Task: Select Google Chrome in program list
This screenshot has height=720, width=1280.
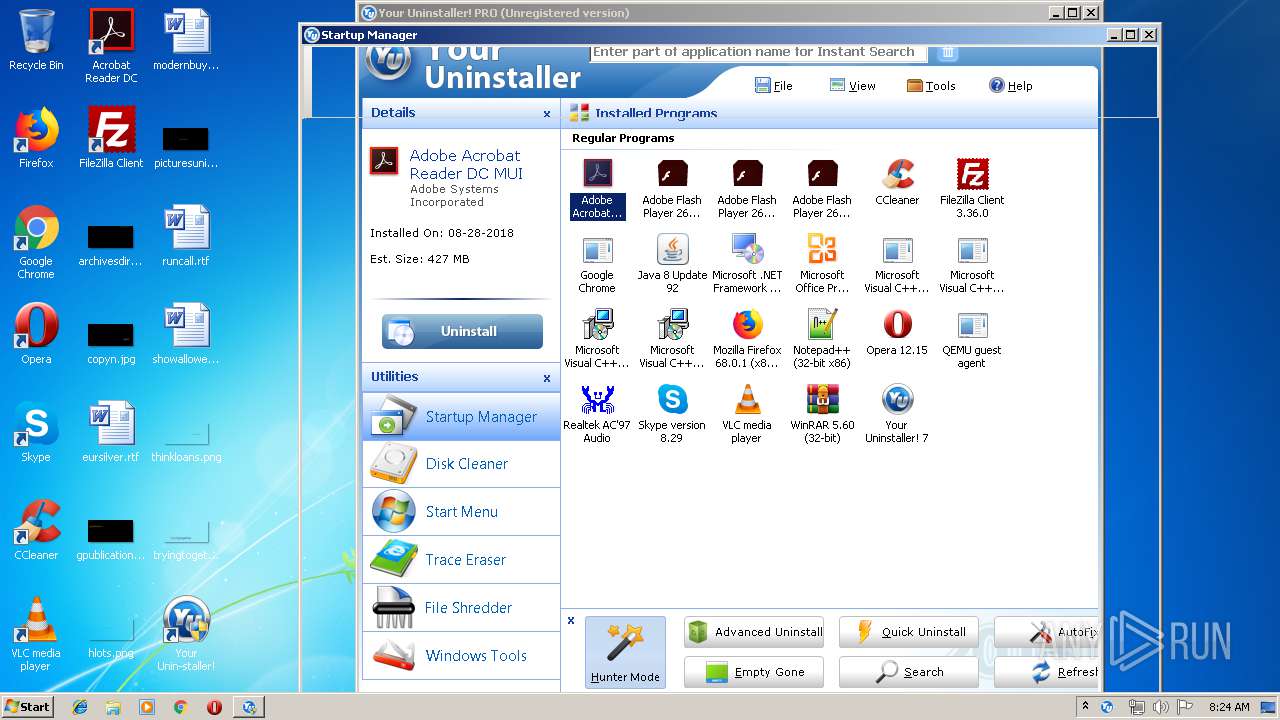Action: pyautogui.click(x=597, y=263)
